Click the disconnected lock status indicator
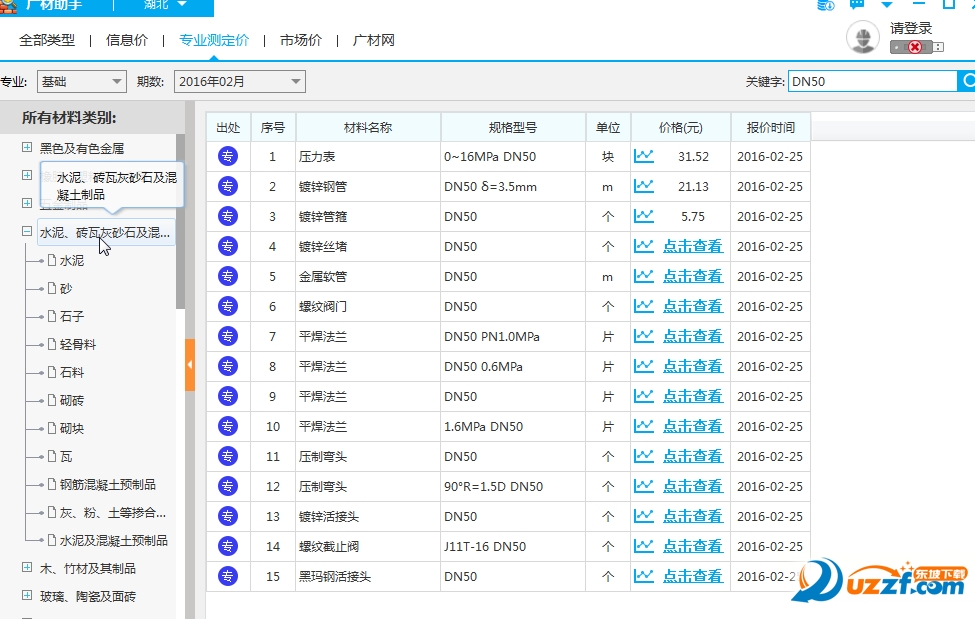Image resolution: width=975 pixels, height=619 pixels. pos(917,47)
